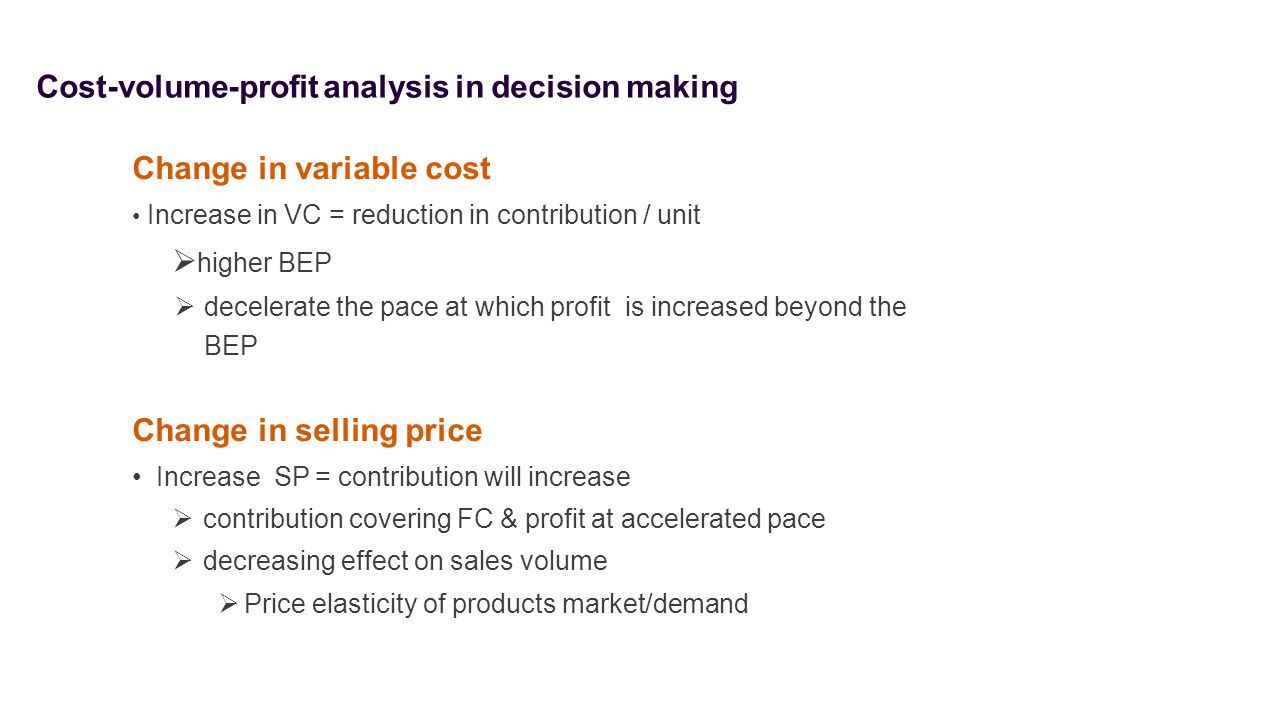Click 'contribution covering FC & profit' line
The image size is (1280, 720).
point(514,519)
